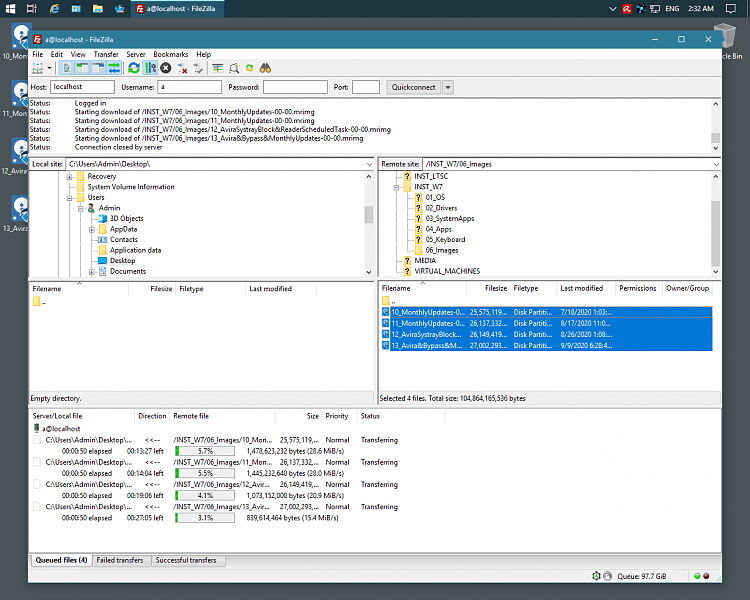This screenshot has height=600, width=750.
Task: Open directory listing filters dialog
Action: tap(218, 68)
